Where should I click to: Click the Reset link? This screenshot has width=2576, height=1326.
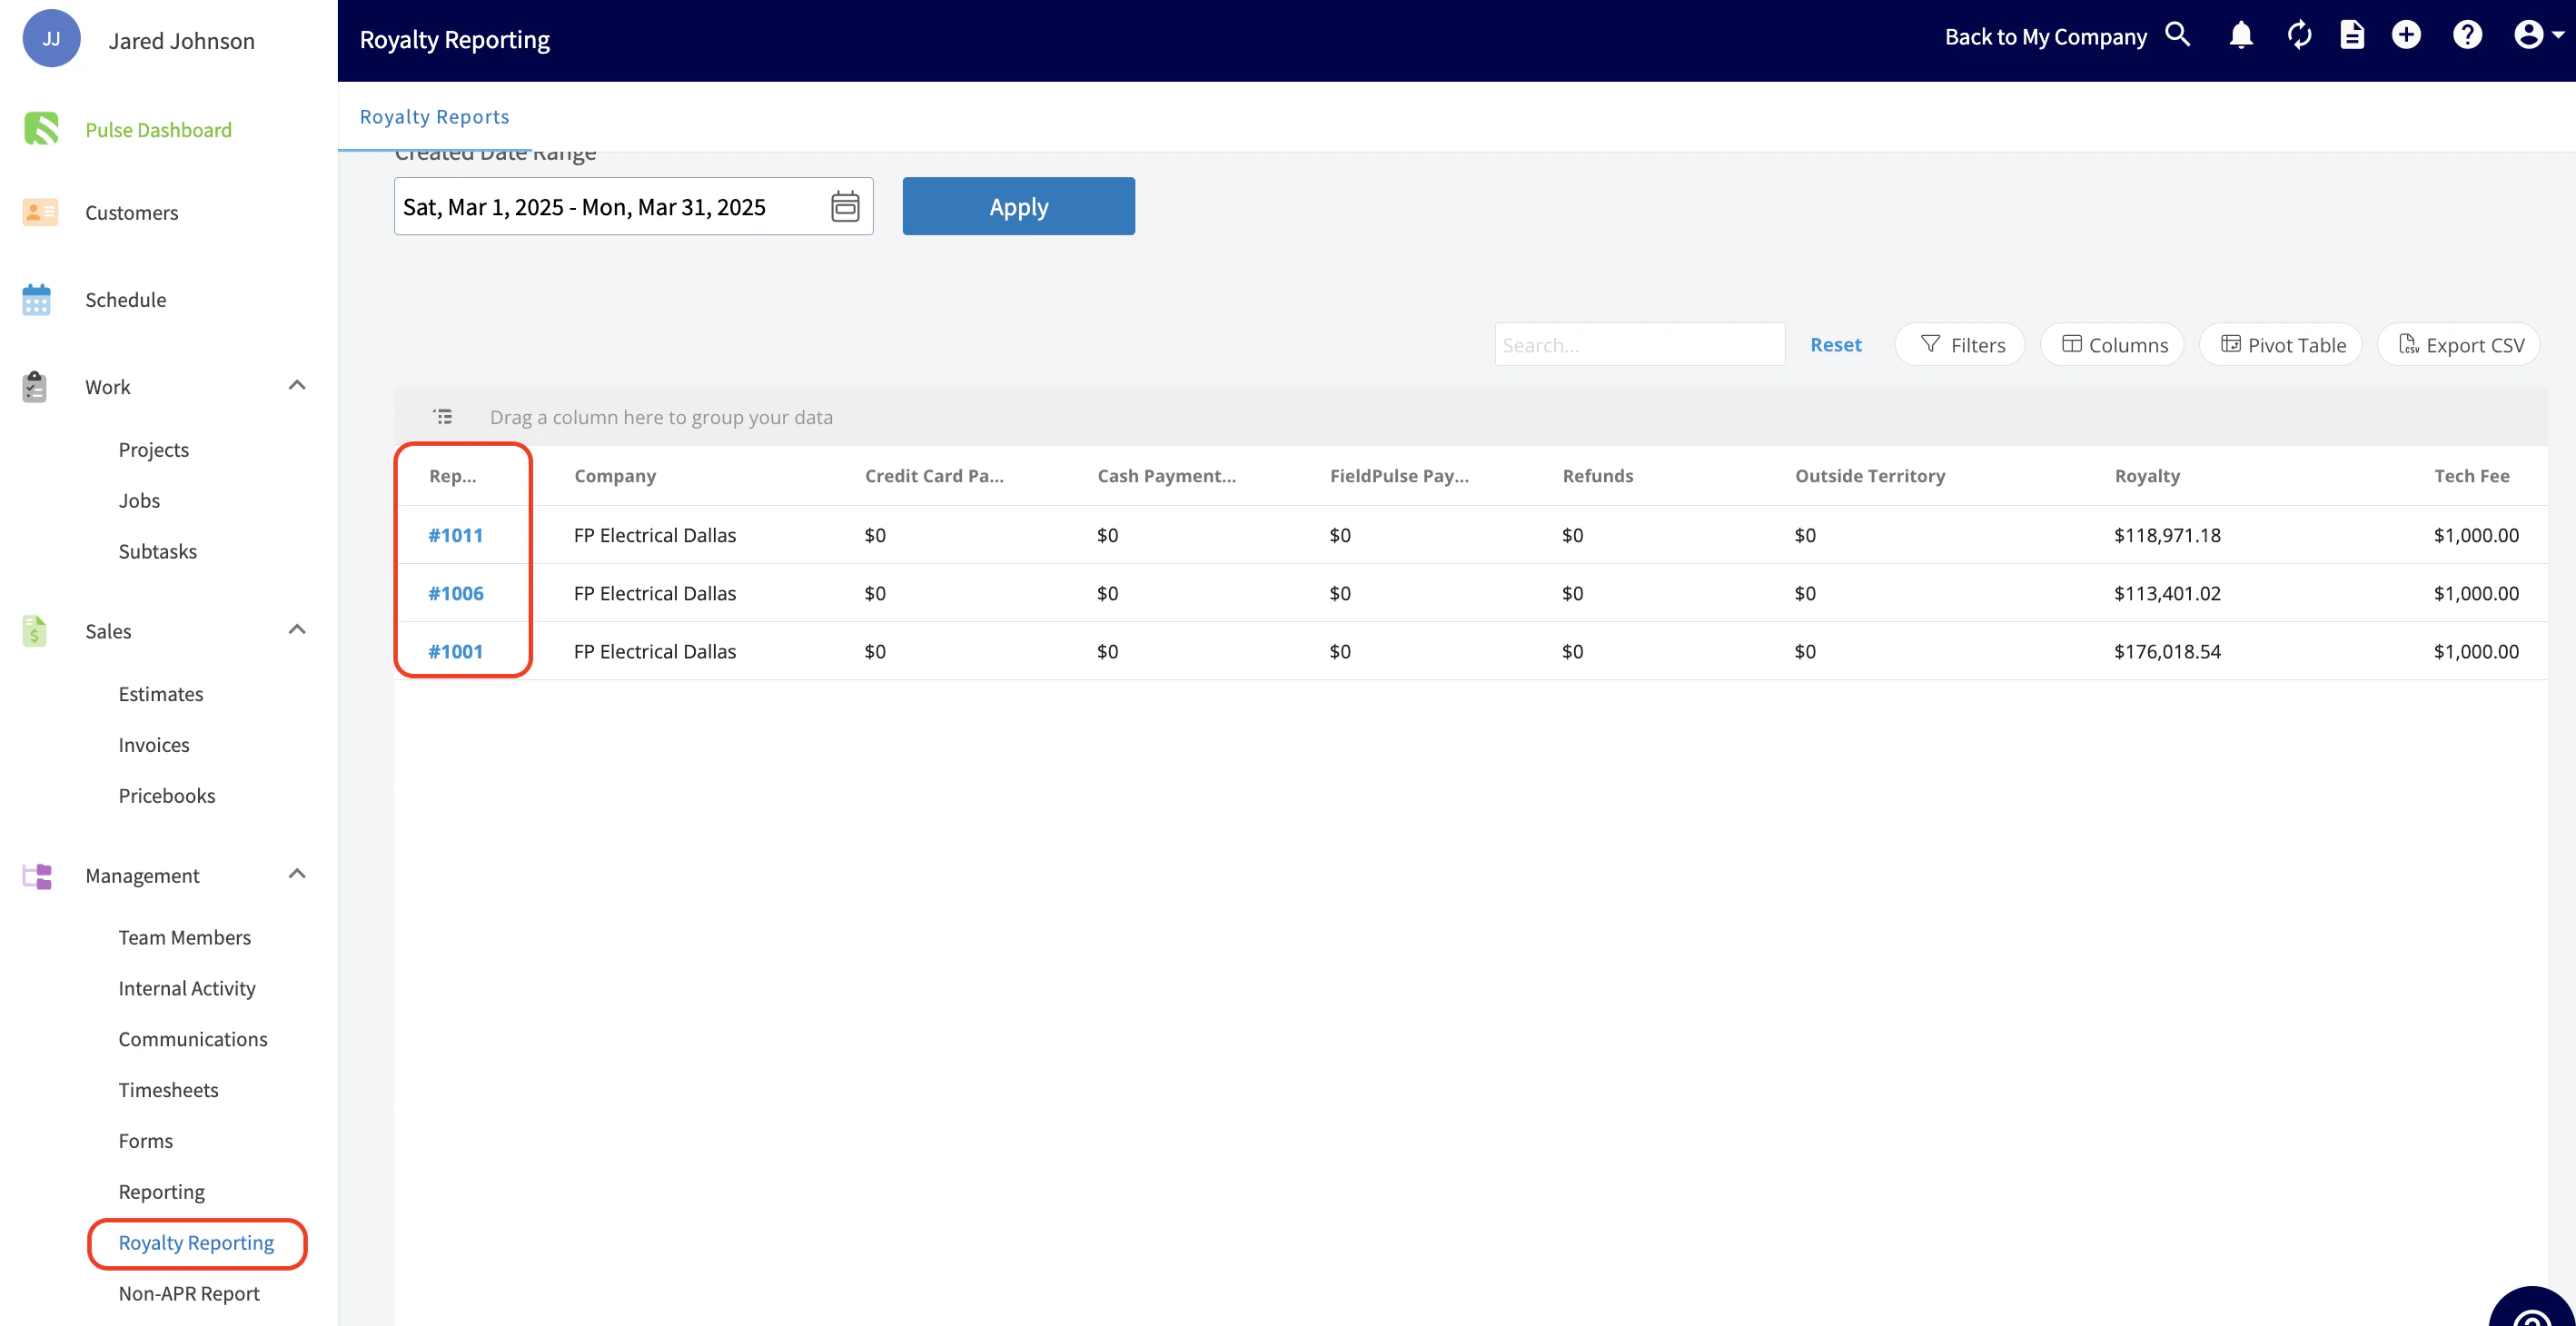[1835, 345]
